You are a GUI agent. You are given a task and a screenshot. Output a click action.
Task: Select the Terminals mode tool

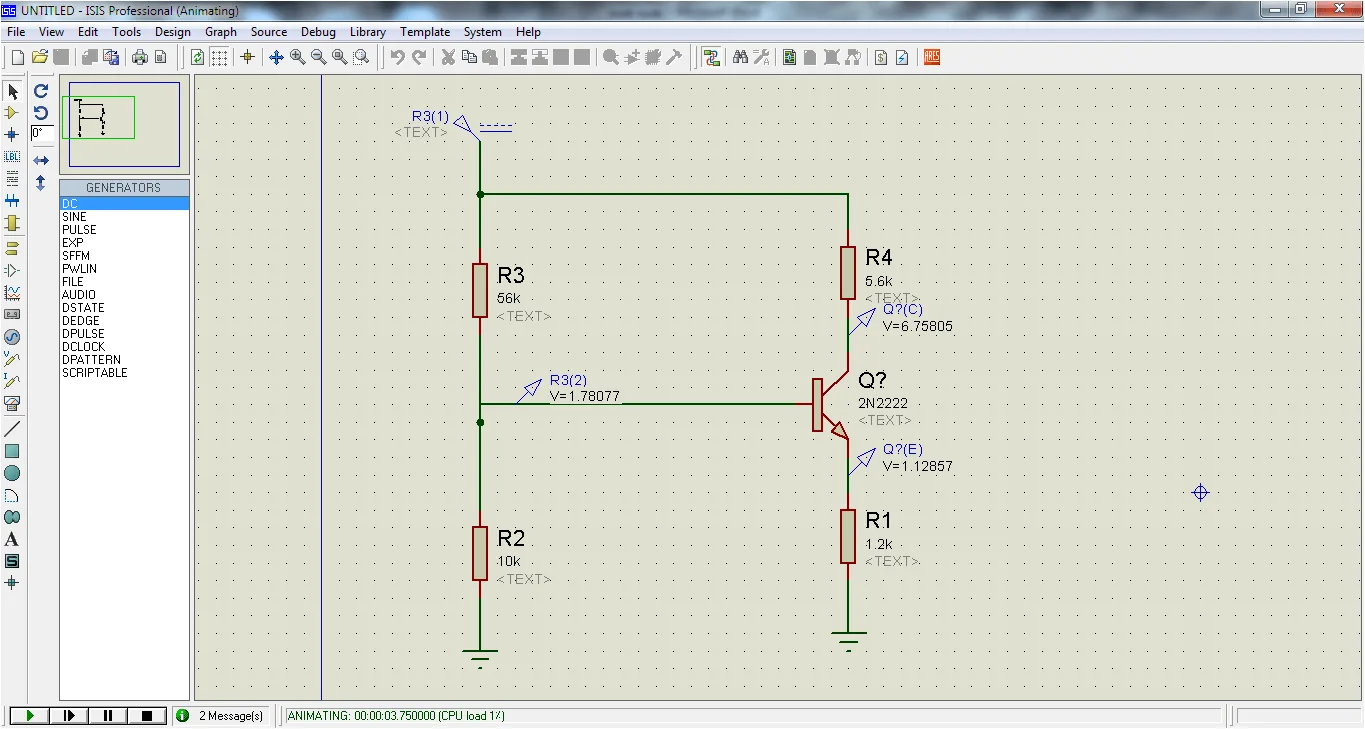point(13,248)
